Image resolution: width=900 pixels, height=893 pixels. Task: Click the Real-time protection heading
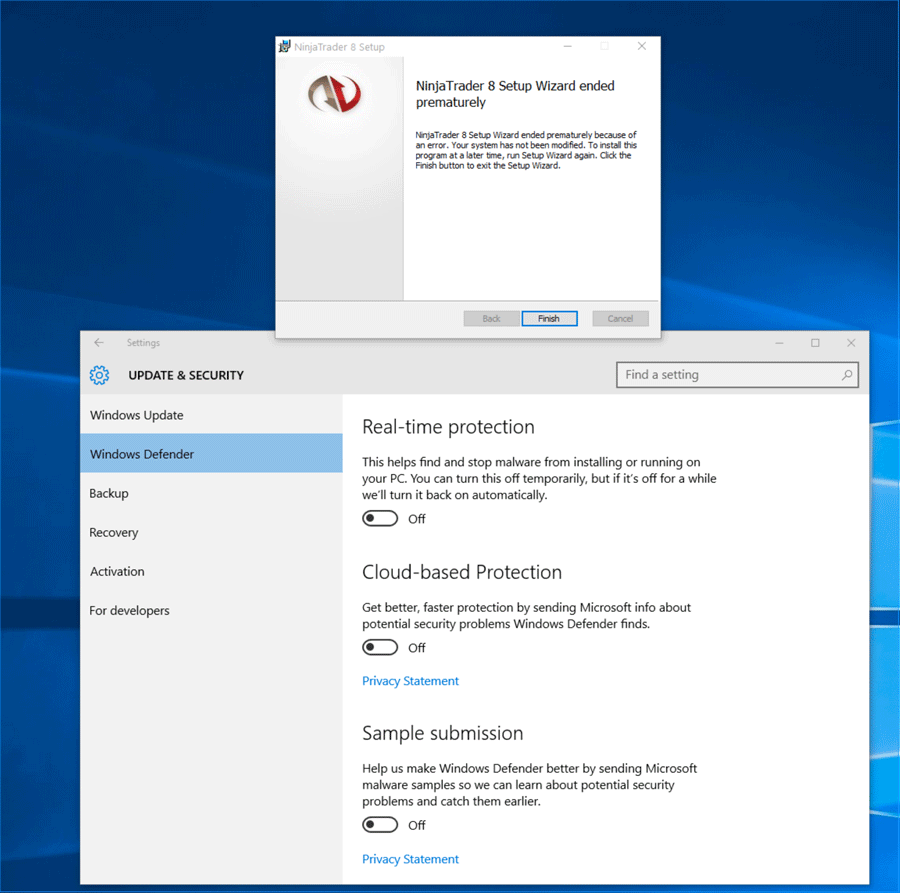[448, 427]
